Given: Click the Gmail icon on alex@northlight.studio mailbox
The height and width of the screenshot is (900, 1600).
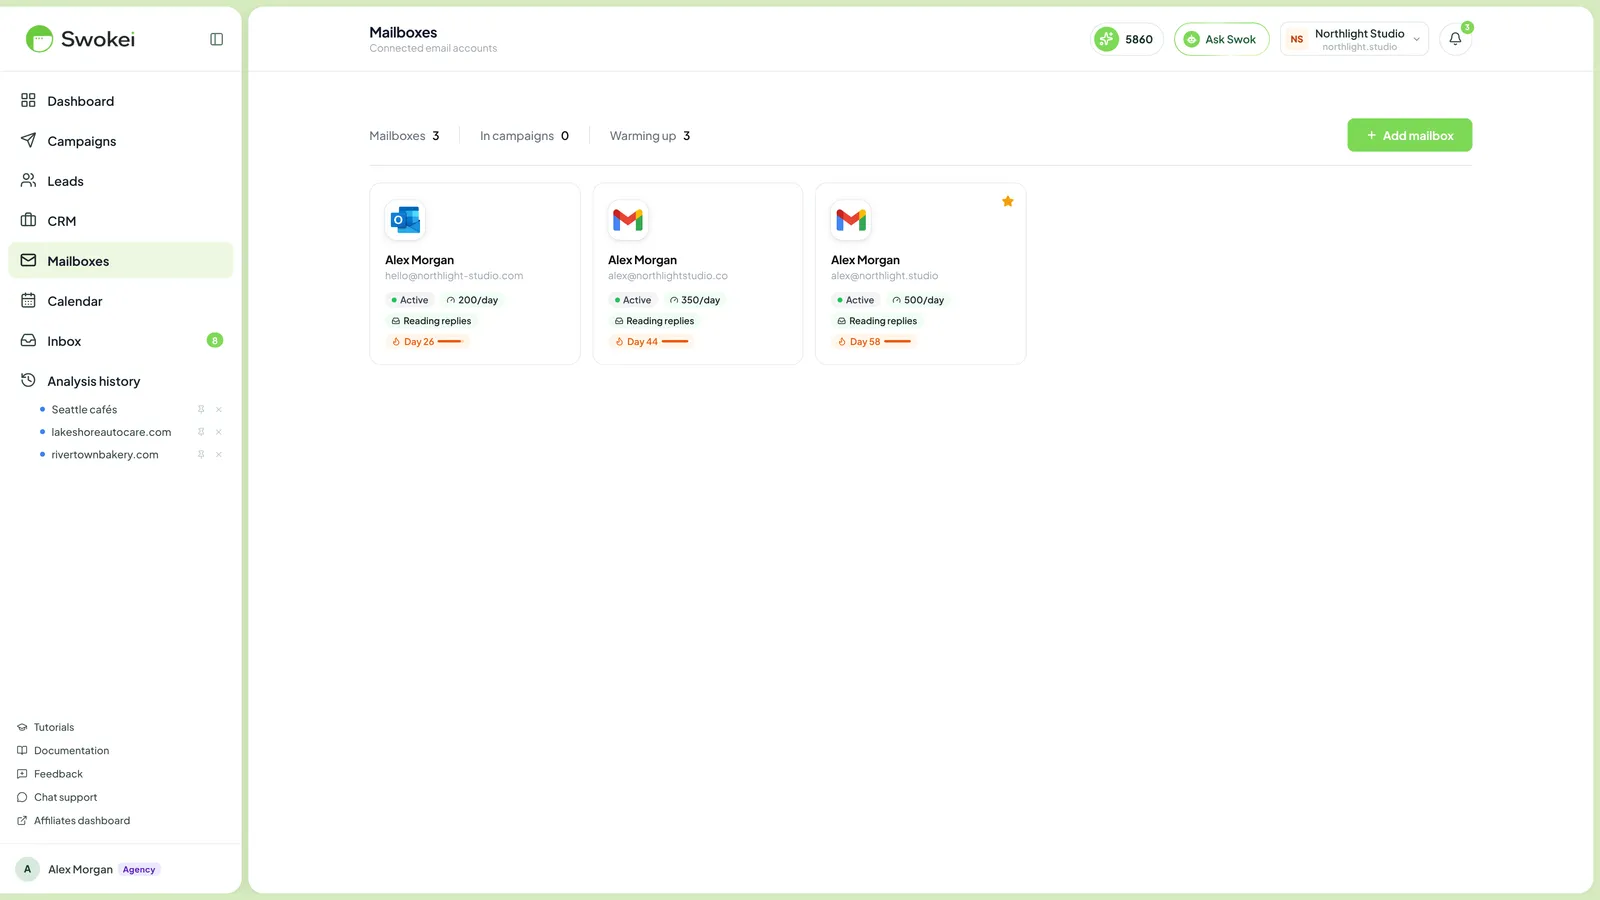Looking at the screenshot, I should pyautogui.click(x=851, y=219).
